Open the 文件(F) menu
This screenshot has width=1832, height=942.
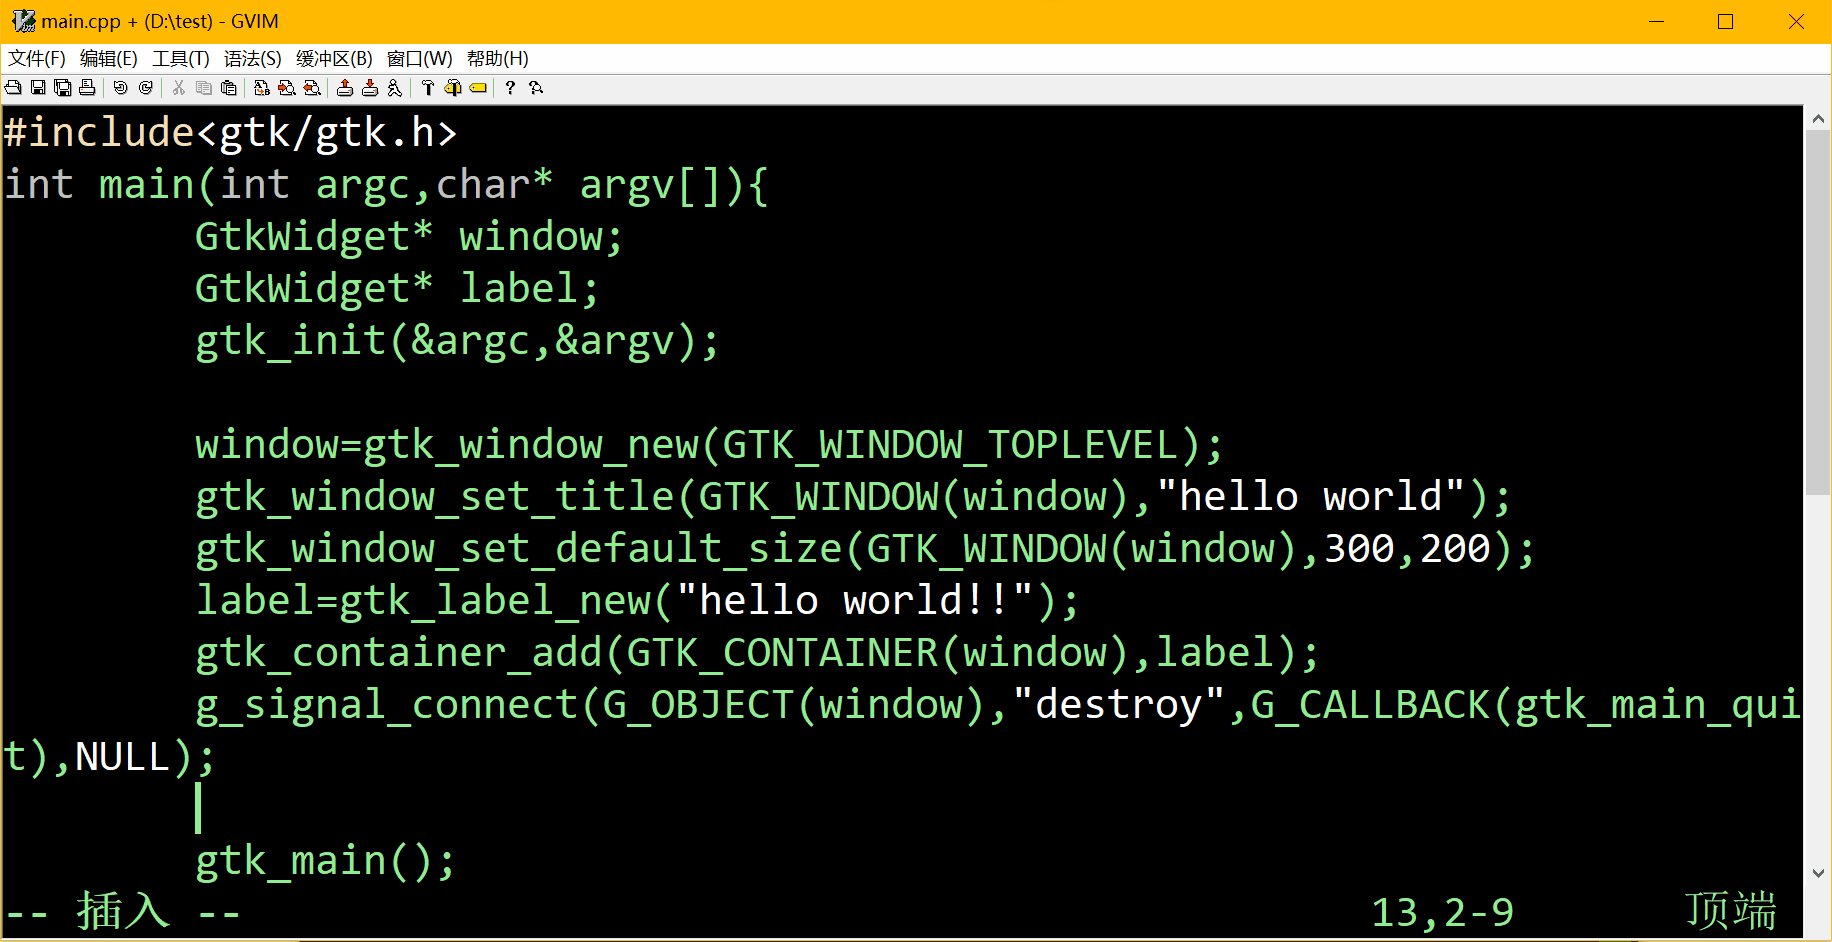pos(37,59)
